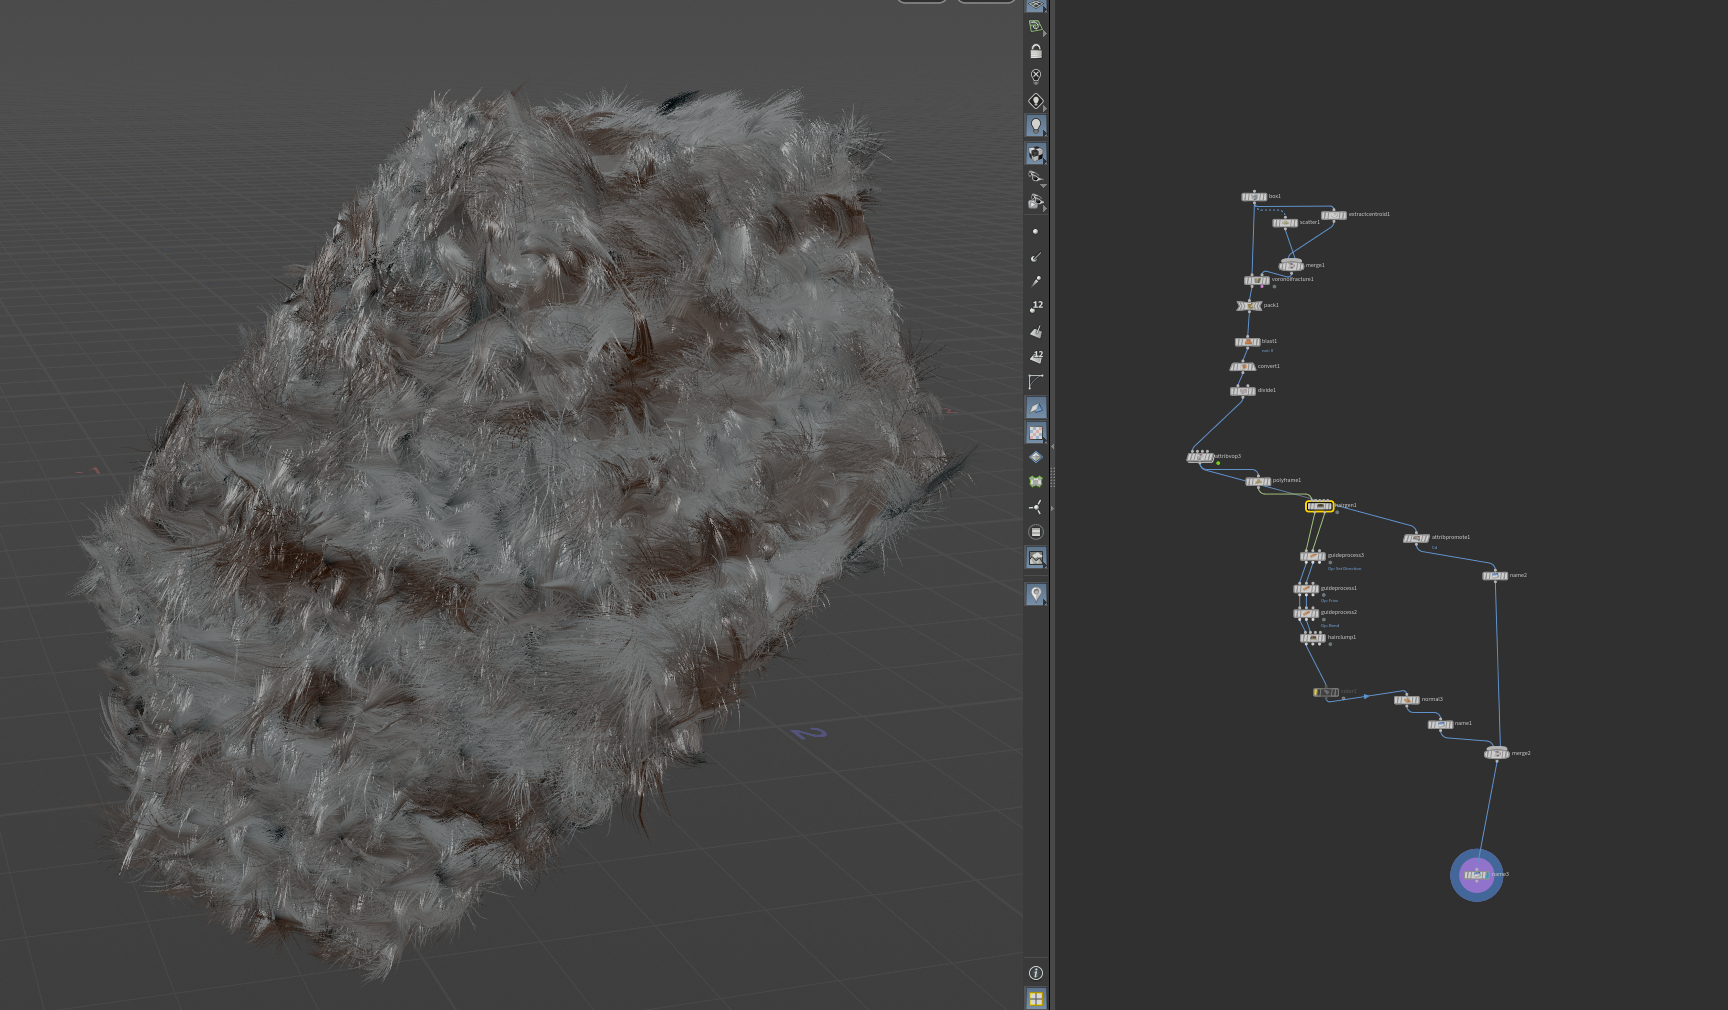Select the normal3 node

pos(1407,700)
